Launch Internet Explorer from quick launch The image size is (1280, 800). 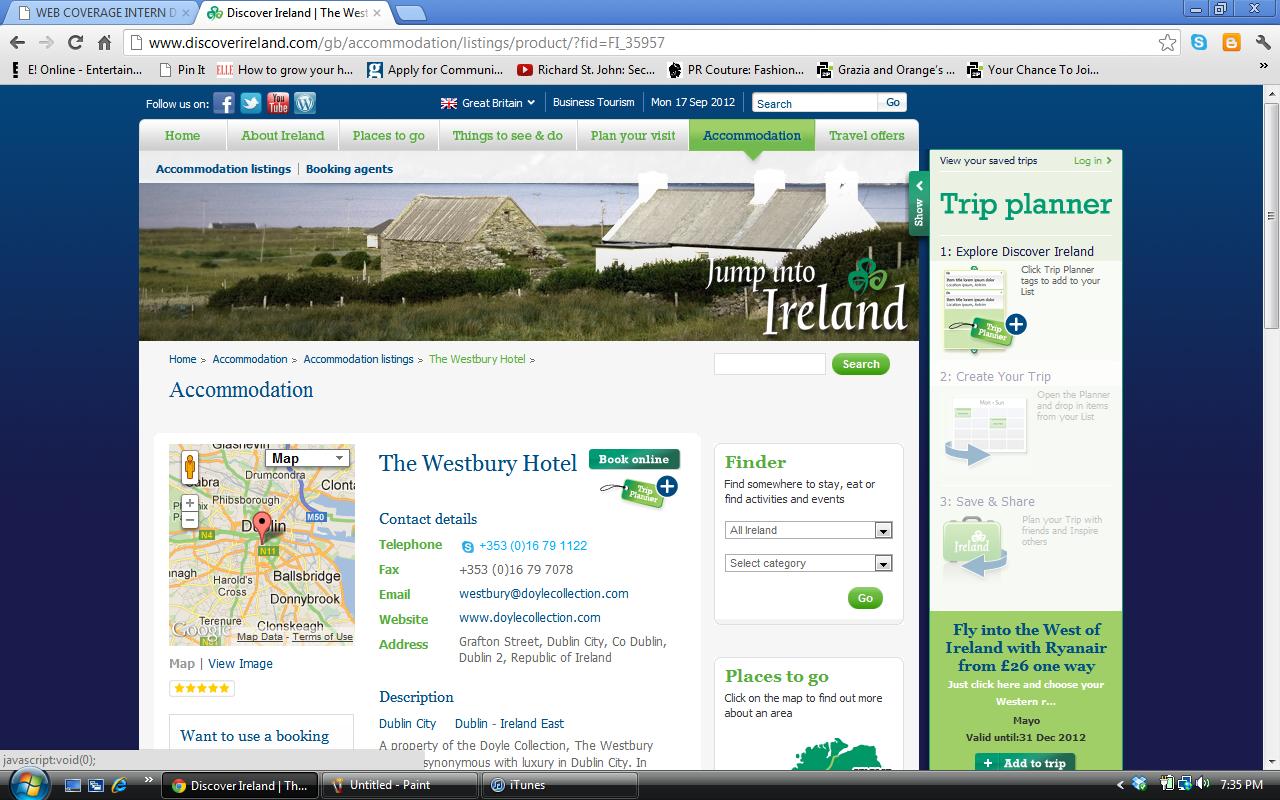(119, 785)
